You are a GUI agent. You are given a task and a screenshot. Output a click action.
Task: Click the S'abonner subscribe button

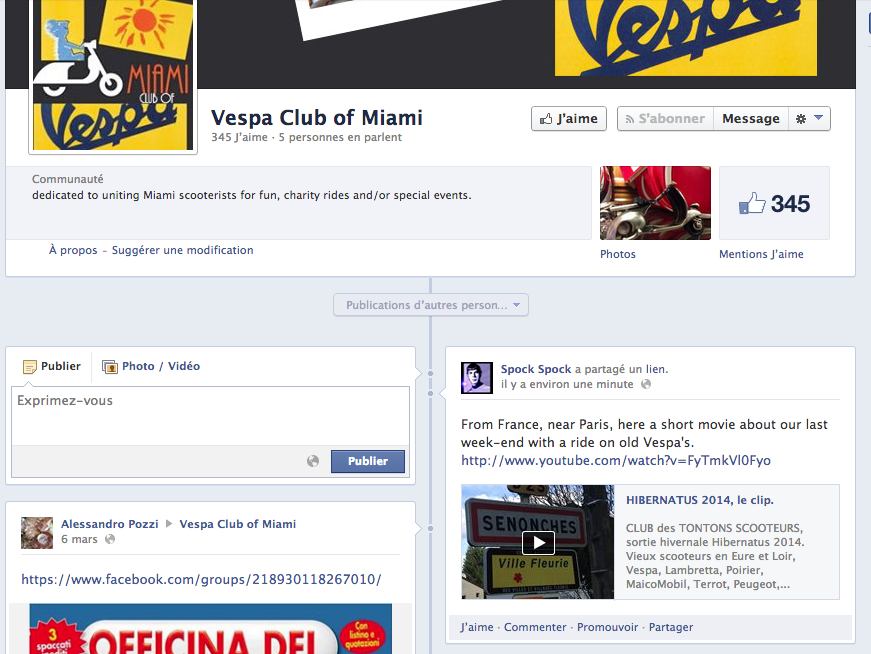pos(665,119)
